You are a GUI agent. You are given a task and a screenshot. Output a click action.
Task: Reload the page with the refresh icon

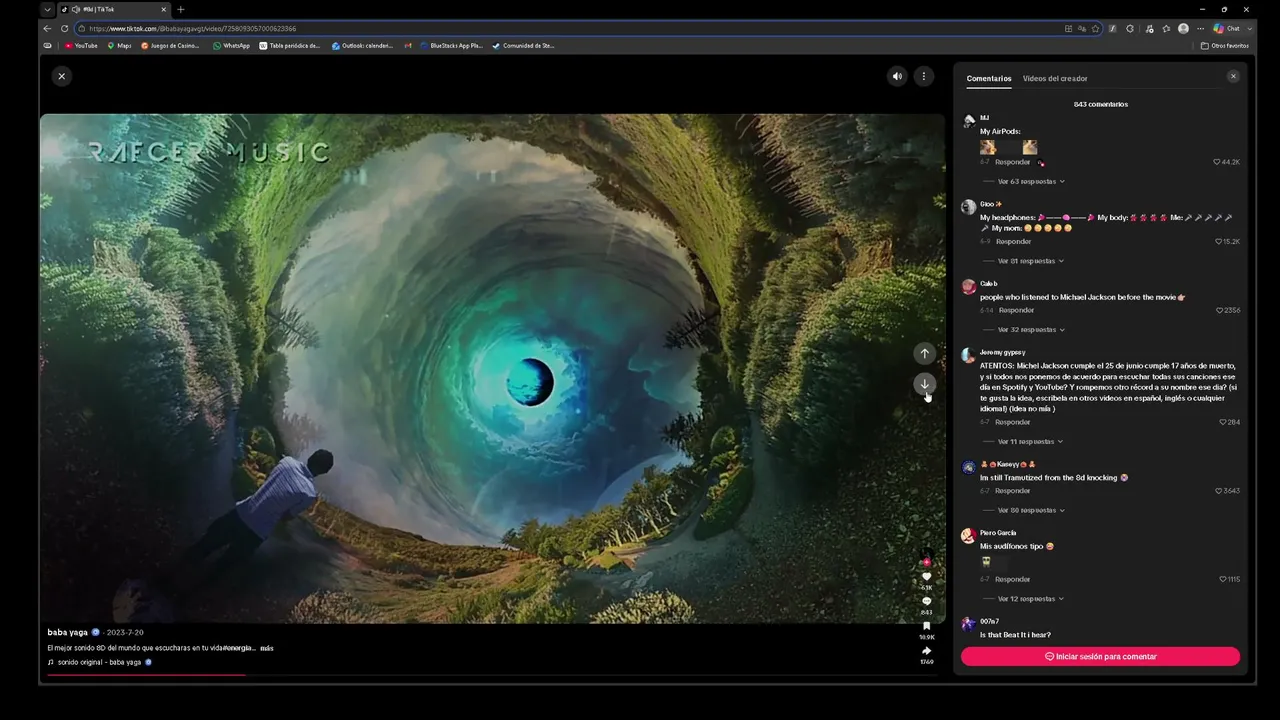click(x=64, y=28)
